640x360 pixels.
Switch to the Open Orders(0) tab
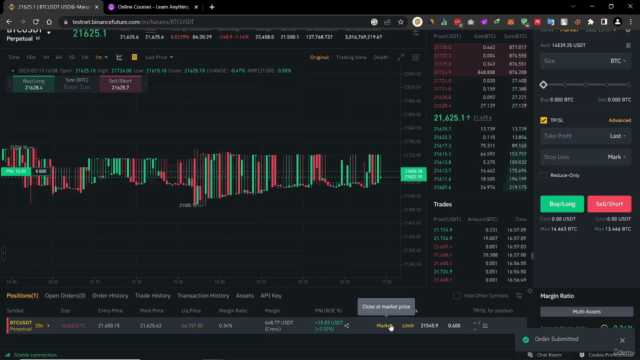65,296
